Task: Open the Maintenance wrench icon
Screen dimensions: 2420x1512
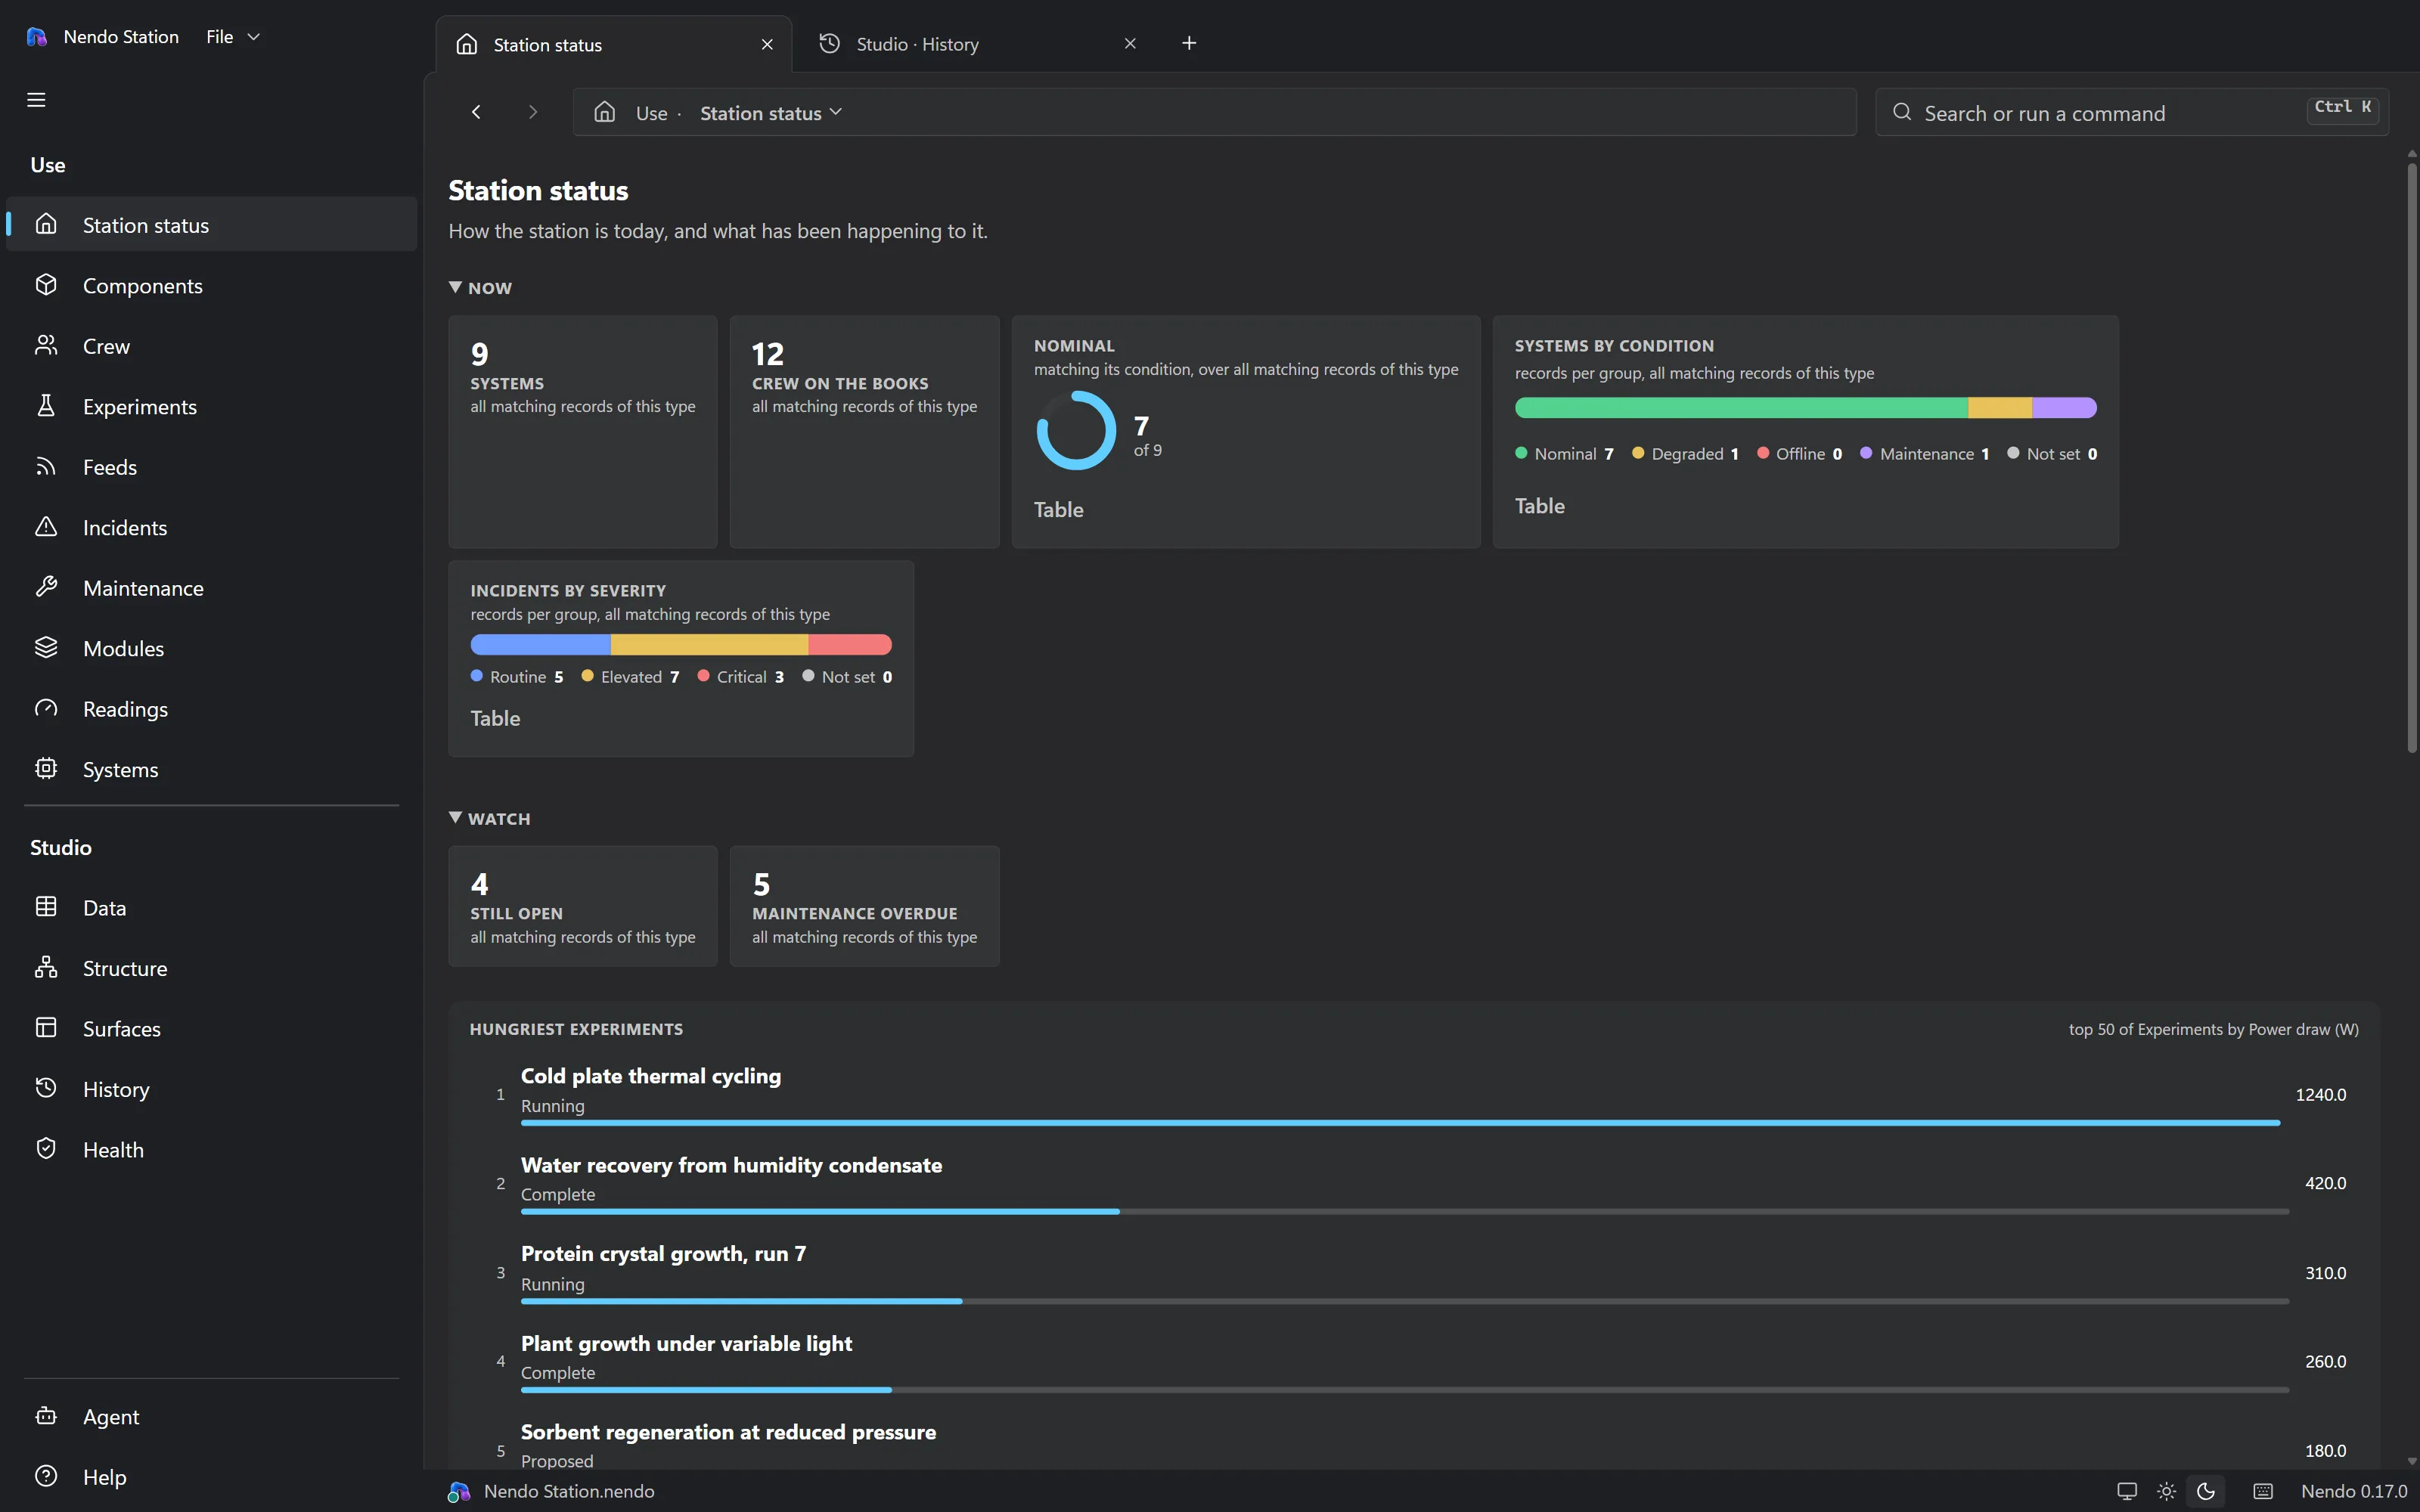Action: 46,588
